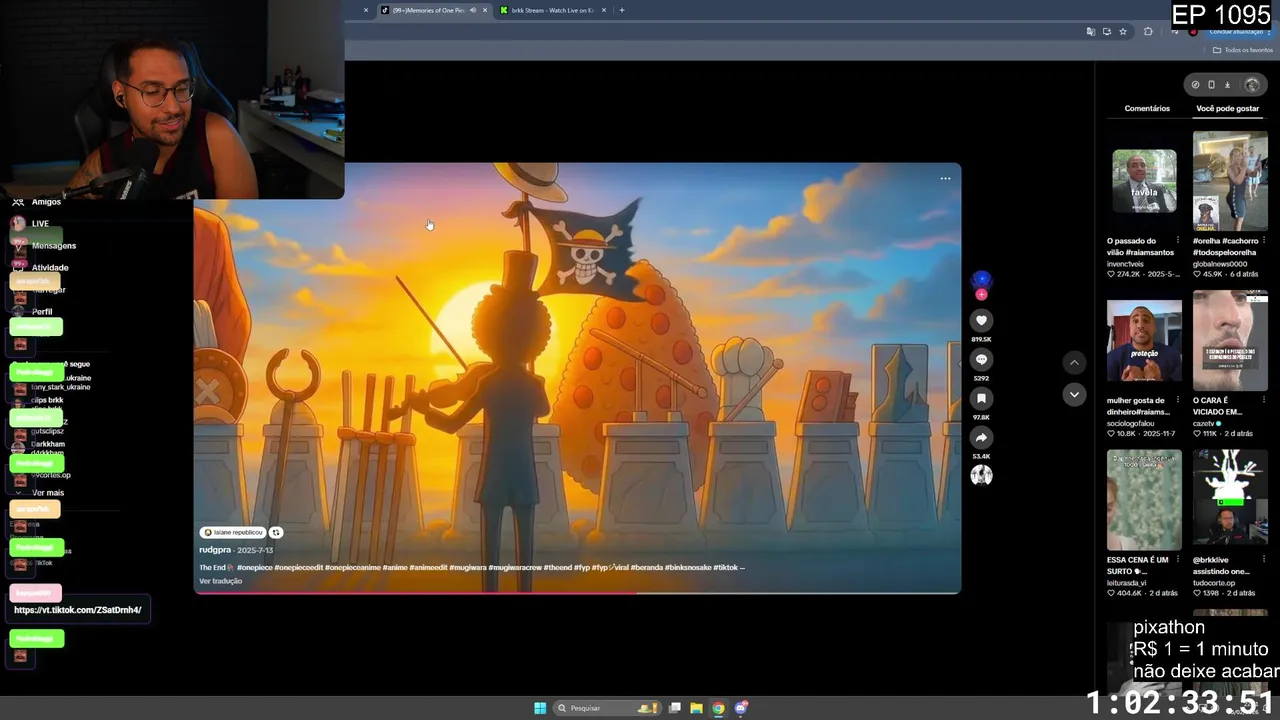Screen dimensions: 1280x720
Task: Open the ESSA CENA É UM SURTO thumbnail
Action: pos(1144,500)
